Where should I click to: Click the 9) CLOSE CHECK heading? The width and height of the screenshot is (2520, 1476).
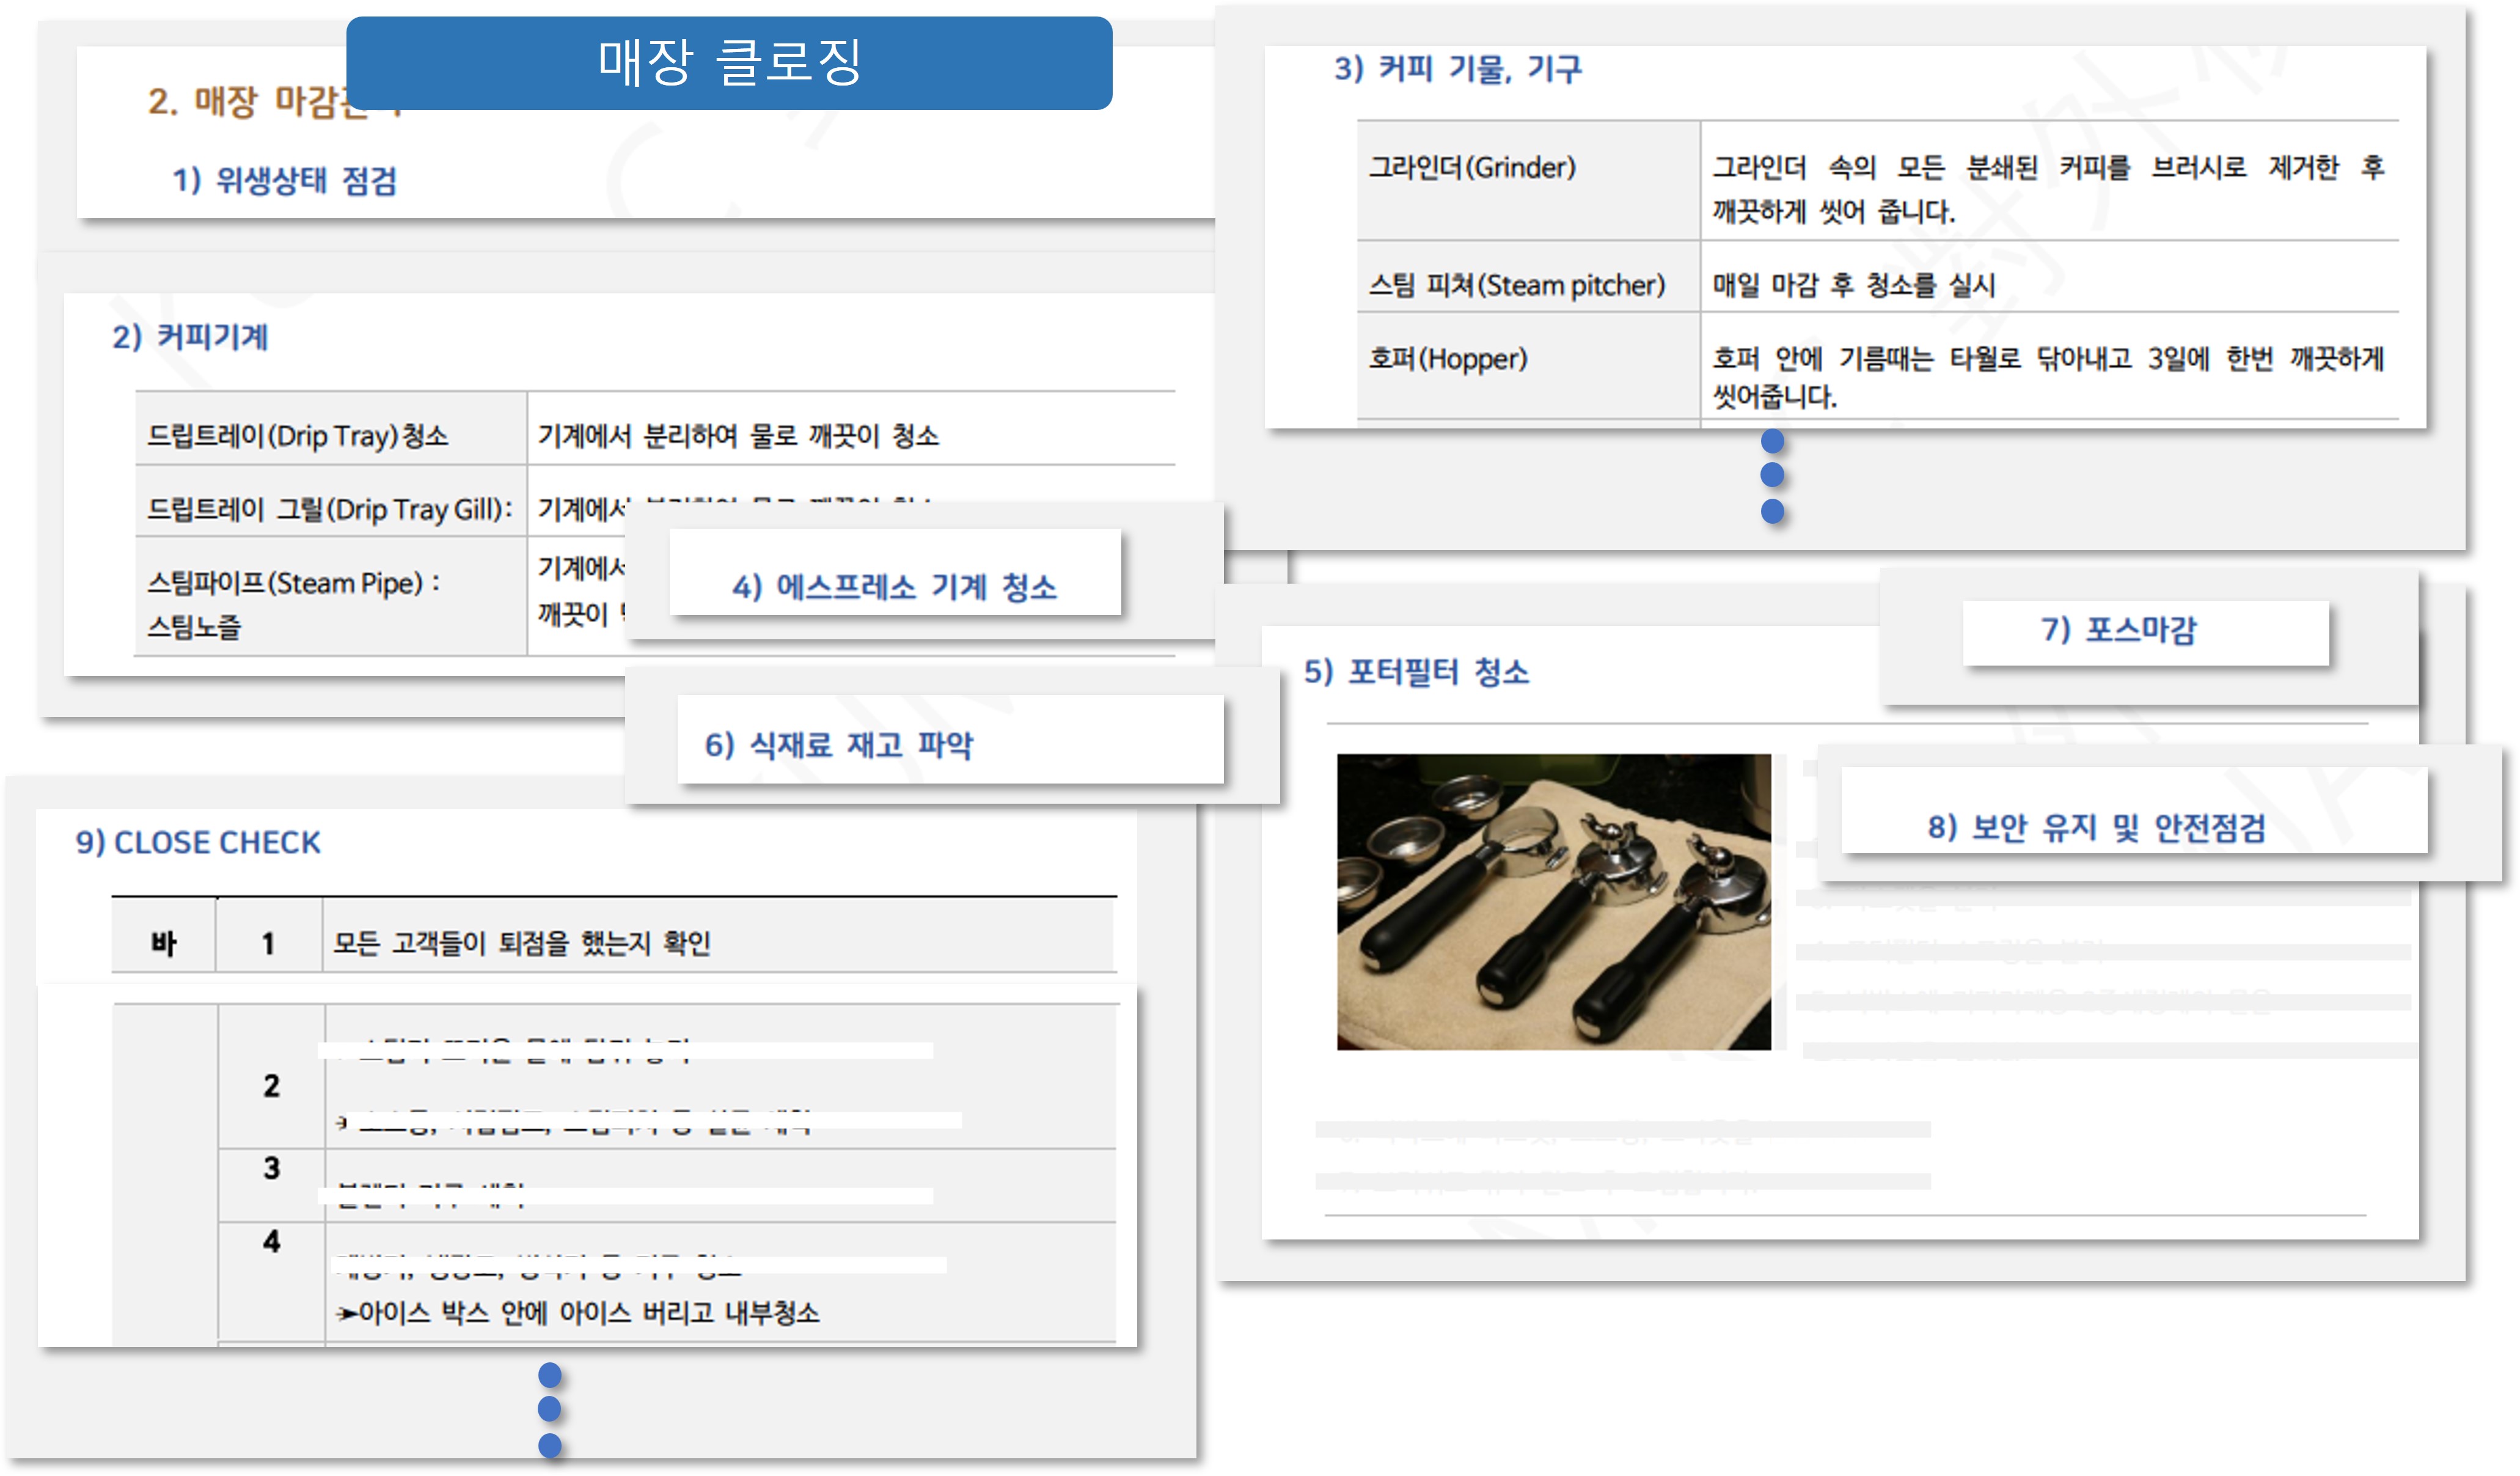tap(198, 842)
